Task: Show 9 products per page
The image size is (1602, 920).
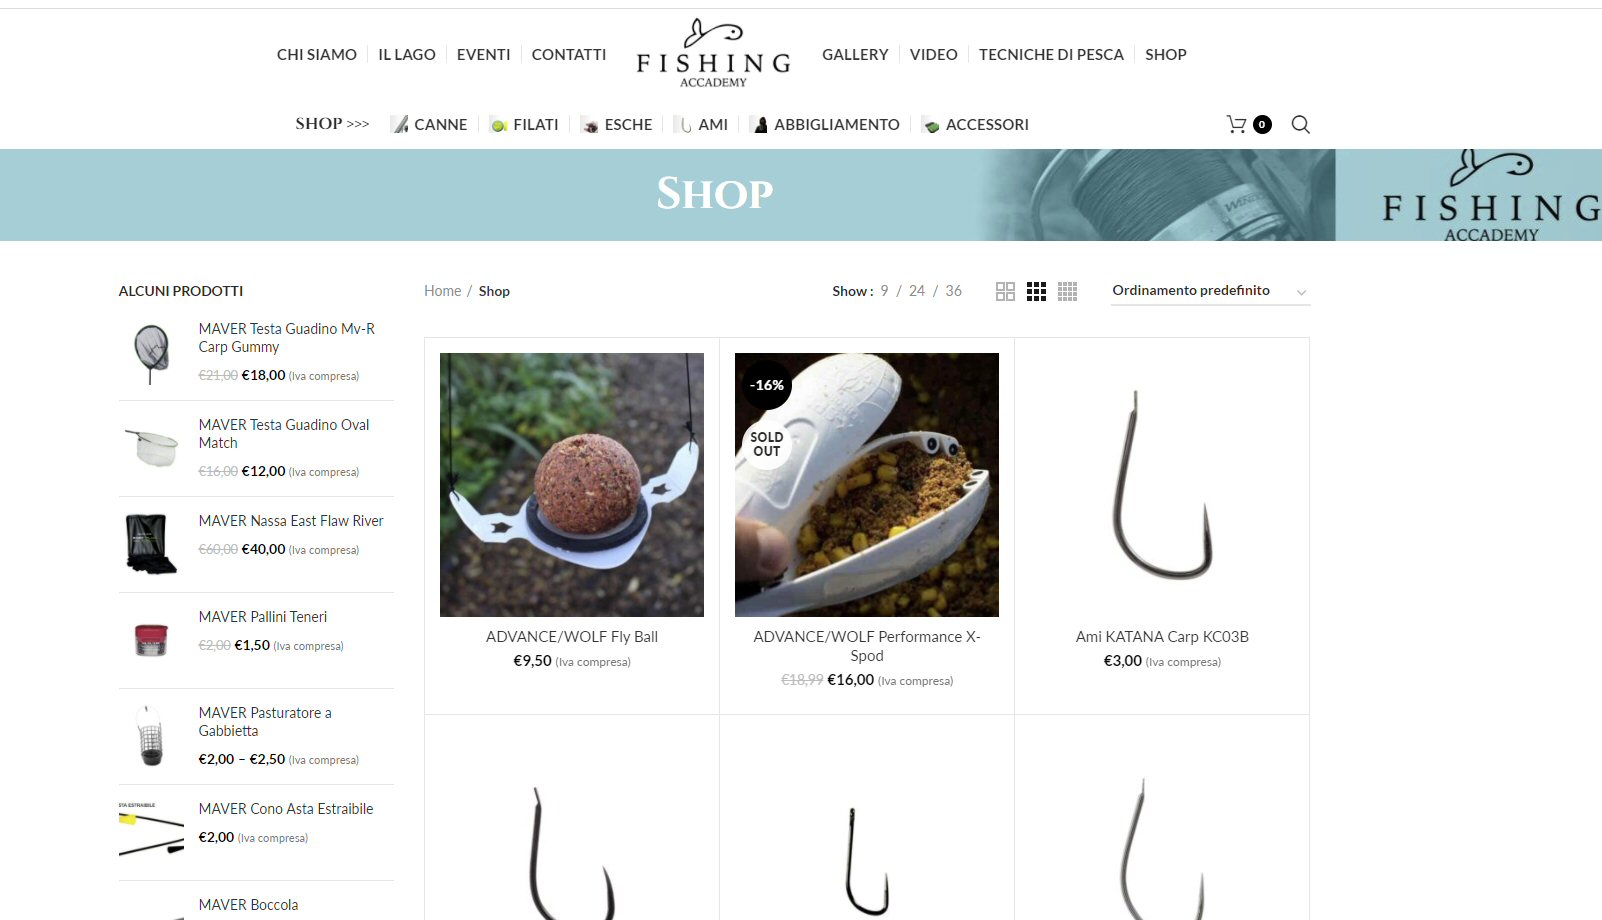Action: point(884,291)
